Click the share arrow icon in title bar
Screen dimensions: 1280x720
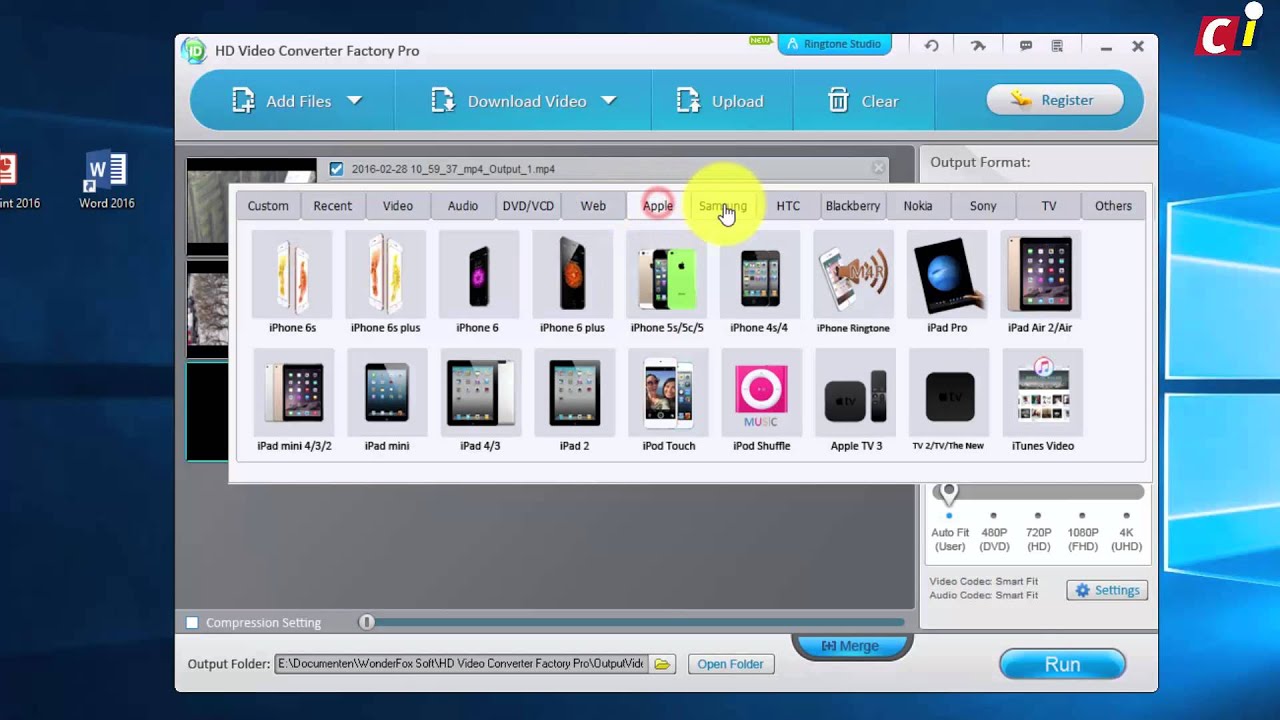click(978, 46)
